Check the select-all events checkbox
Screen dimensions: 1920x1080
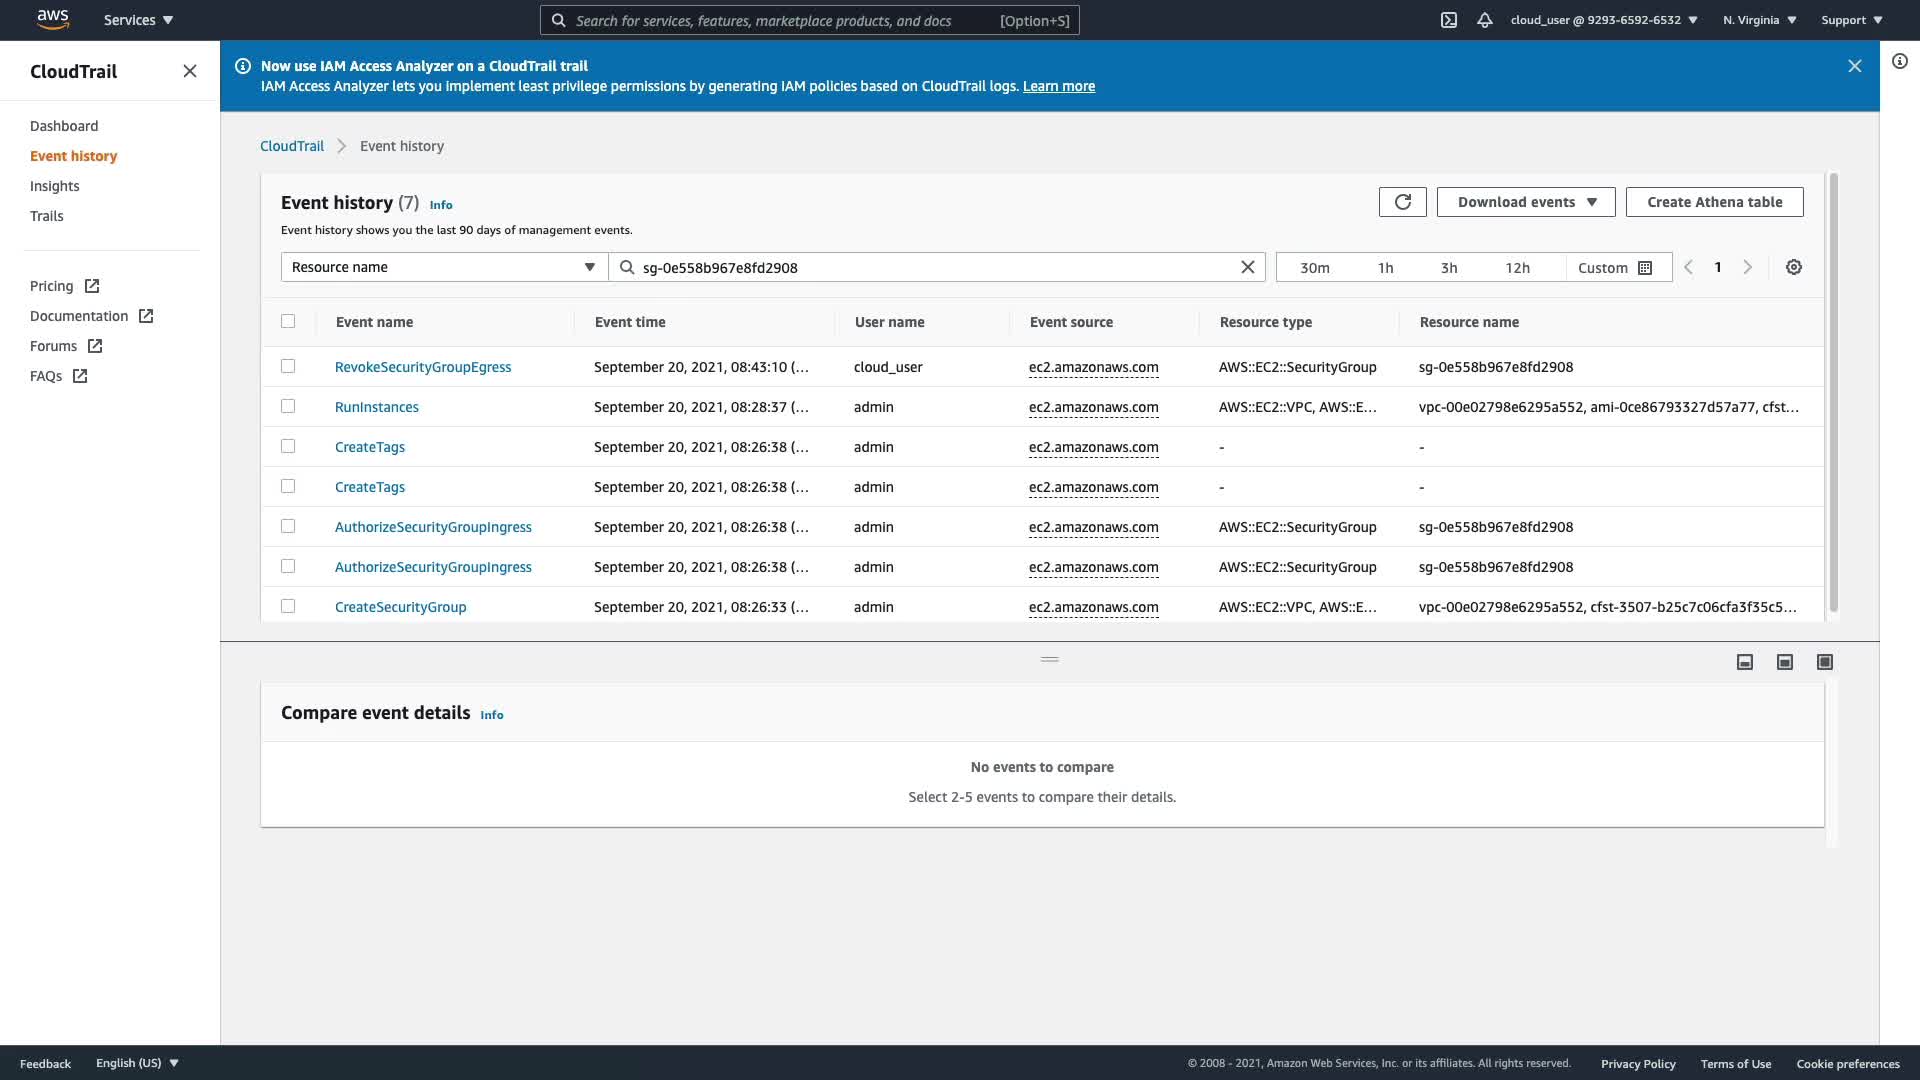(x=288, y=321)
